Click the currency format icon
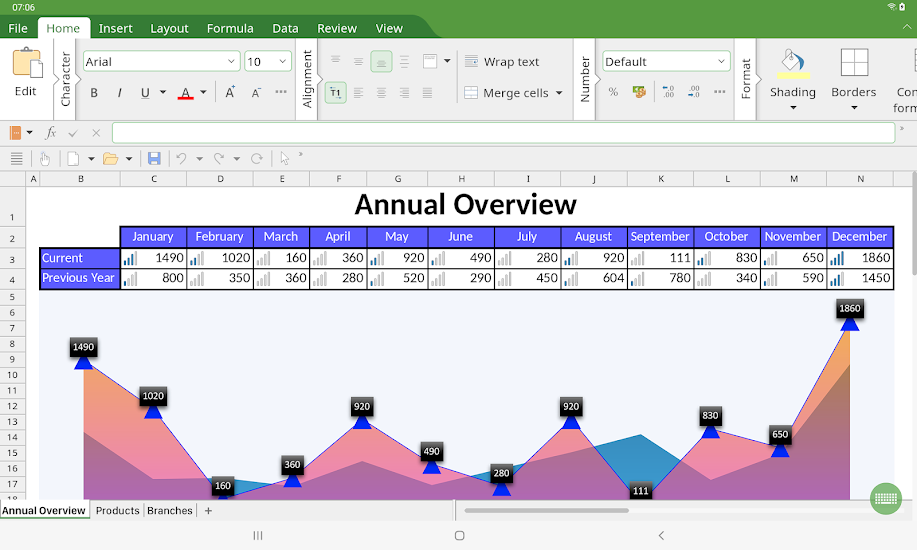The image size is (917, 550). click(x=639, y=92)
